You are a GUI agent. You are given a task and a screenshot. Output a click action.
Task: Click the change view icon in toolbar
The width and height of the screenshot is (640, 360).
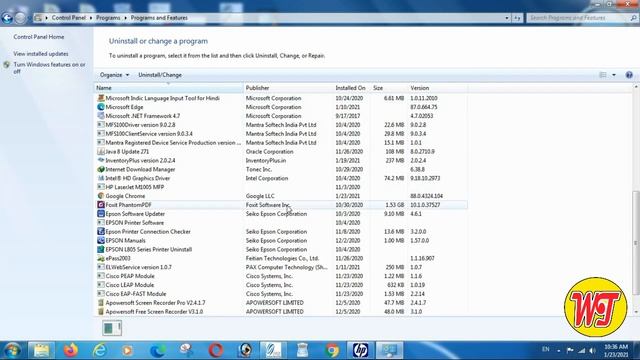click(x=603, y=75)
